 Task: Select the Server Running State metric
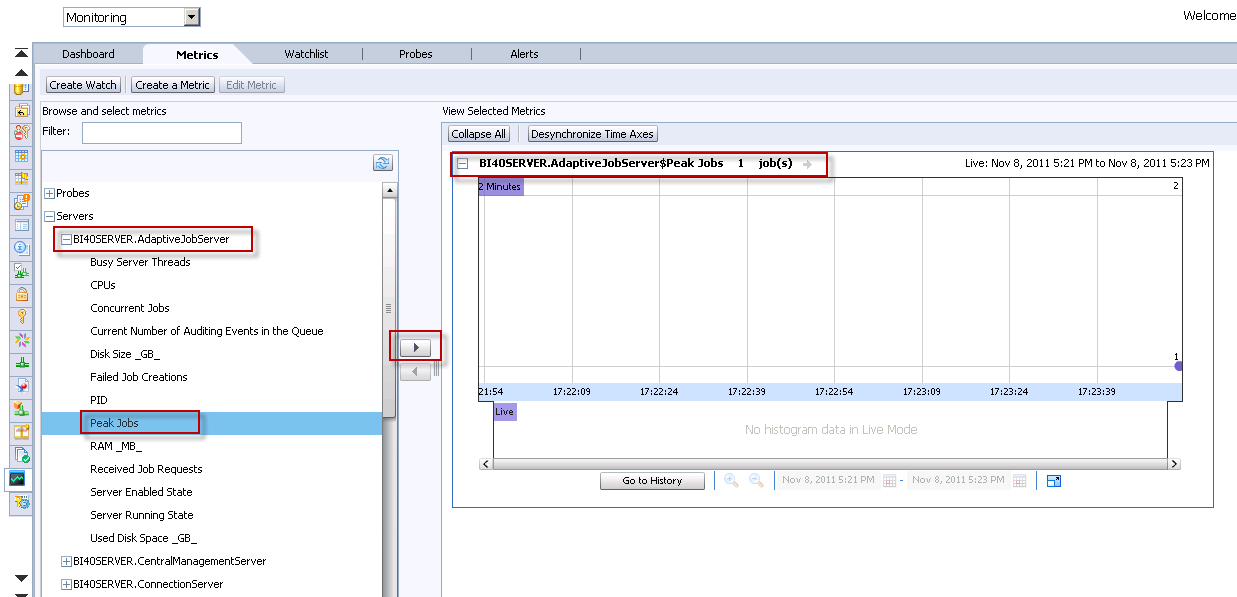tap(142, 515)
